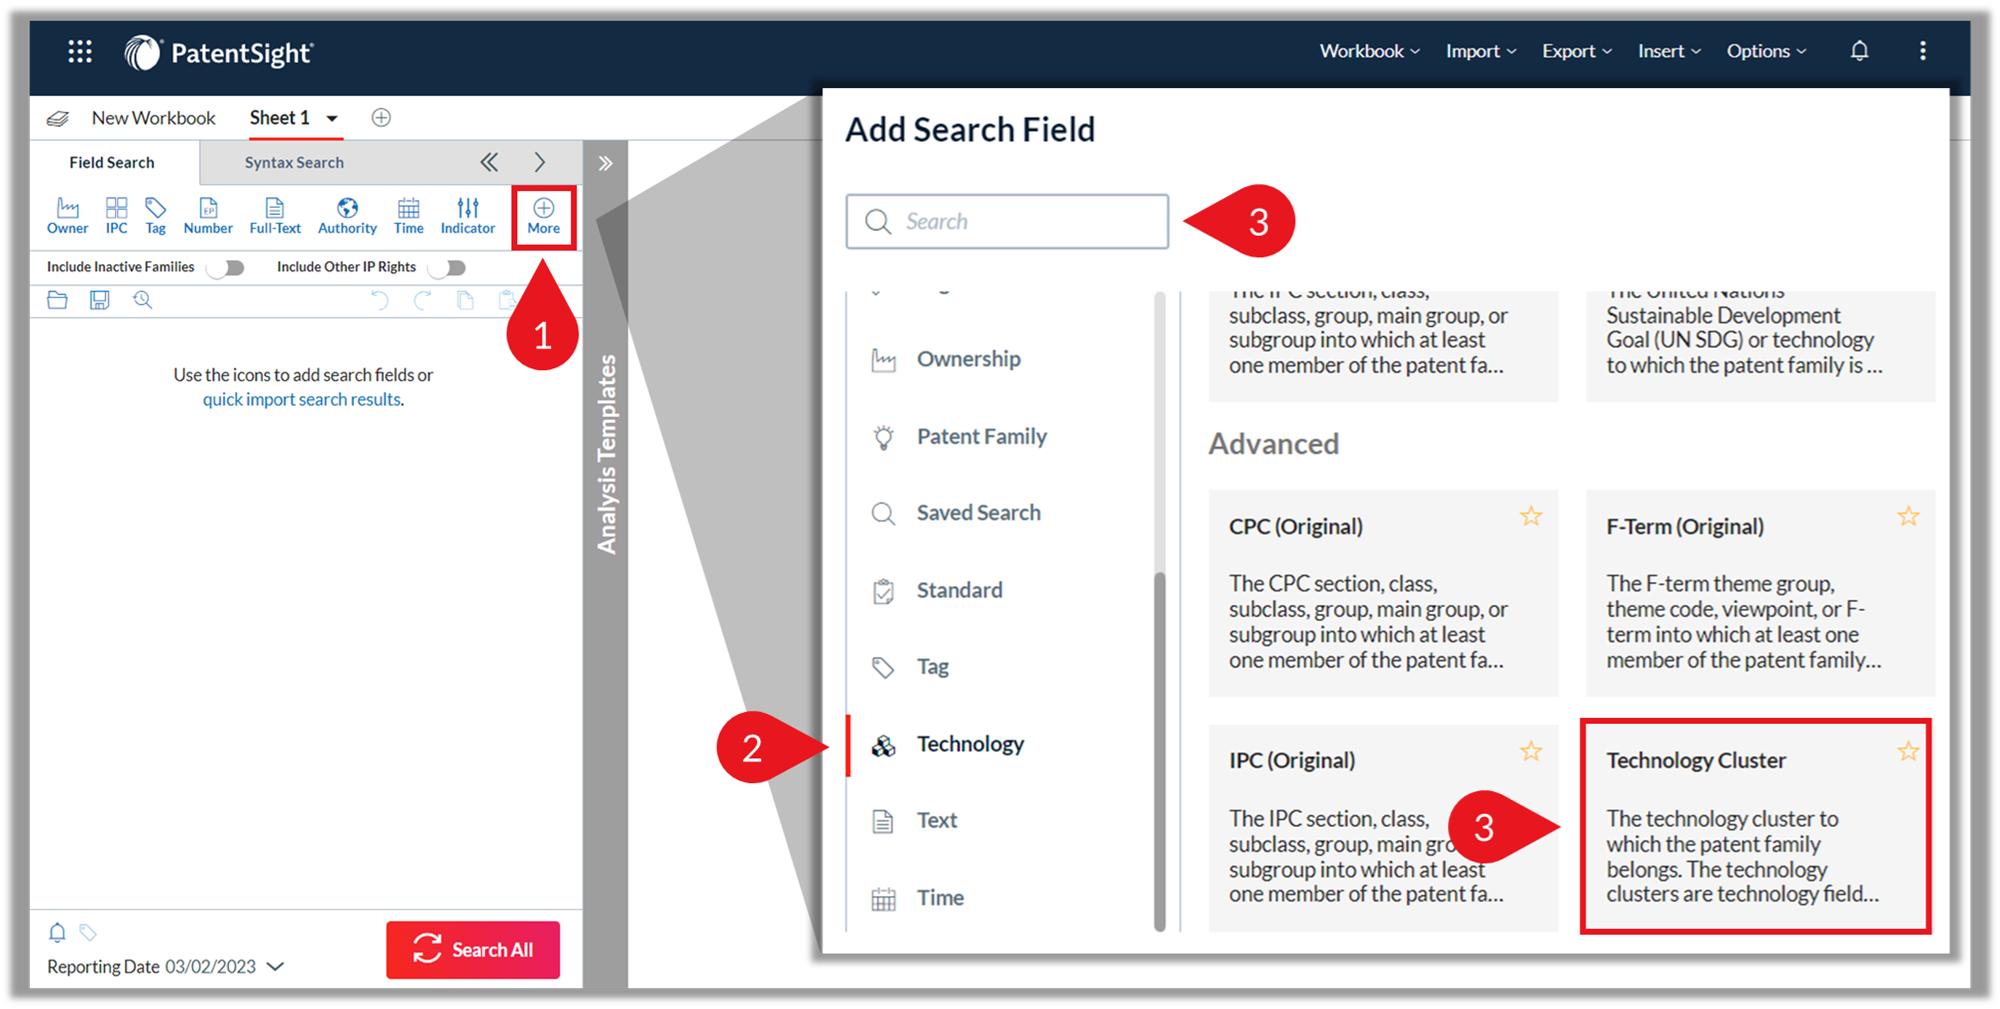Screen dimensions: 2000x1009
Task: Favorite Technology Cluster with the star
Action: click(x=1908, y=751)
